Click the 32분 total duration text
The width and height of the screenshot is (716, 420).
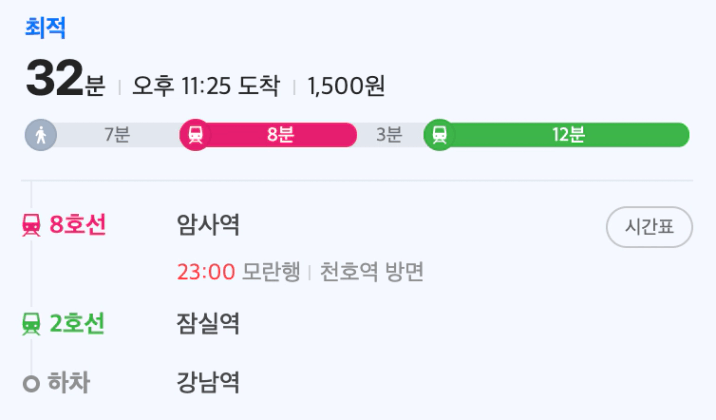pos(66,78)
